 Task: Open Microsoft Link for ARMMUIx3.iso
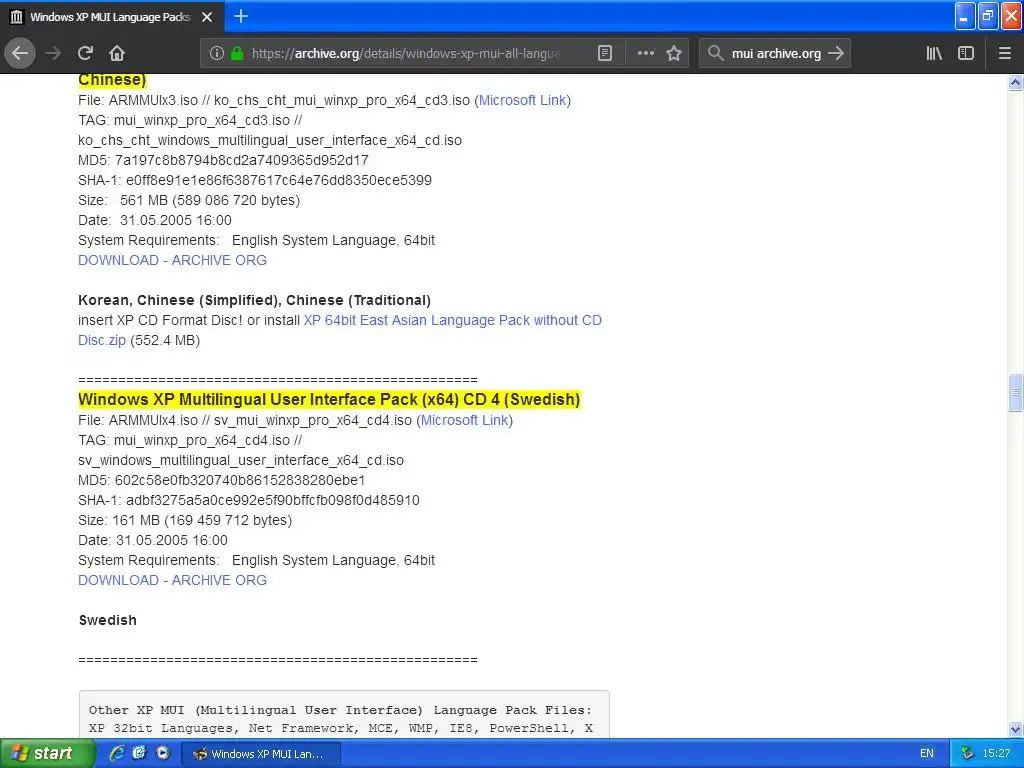click(522, 101)
